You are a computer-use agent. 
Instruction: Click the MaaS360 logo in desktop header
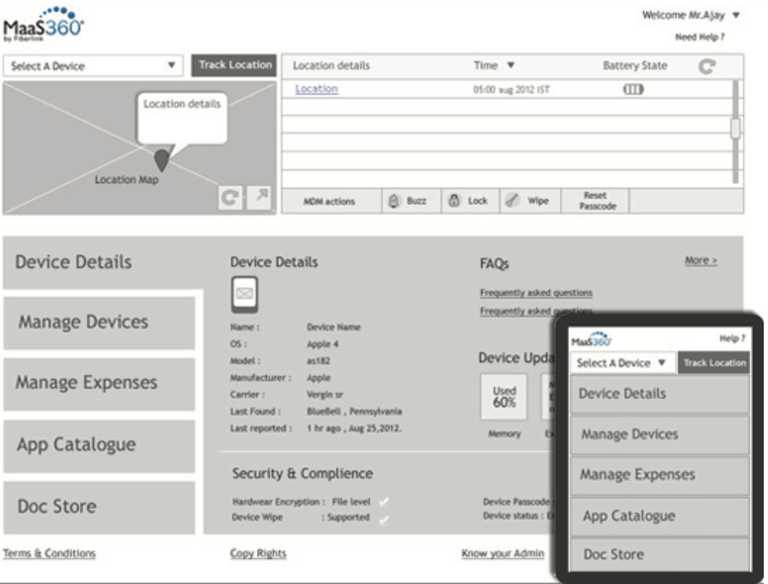point(43,24)
